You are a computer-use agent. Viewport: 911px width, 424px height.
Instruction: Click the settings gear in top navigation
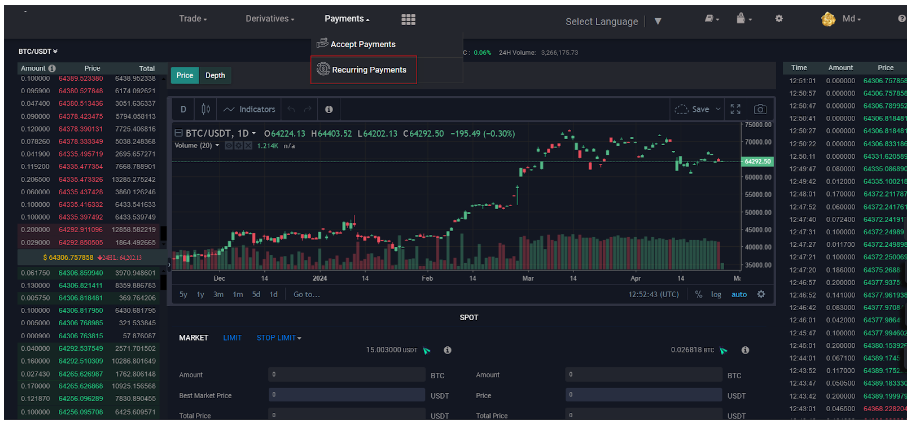coord(779,19)
